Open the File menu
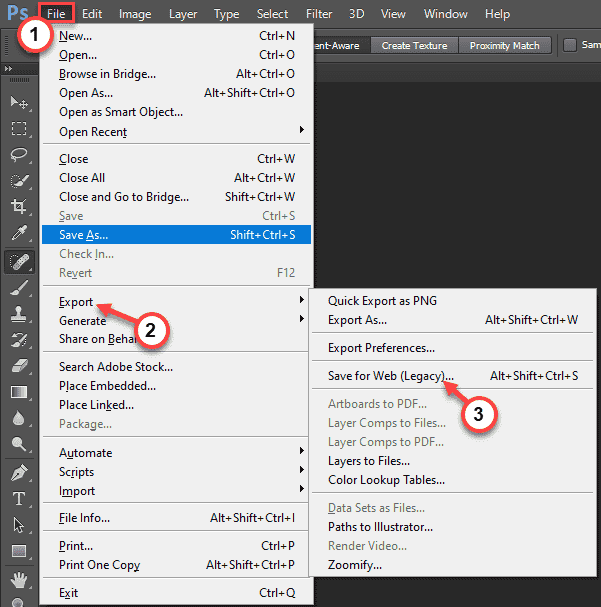Viewport: 601px width, 607px height. coord(56,14)
